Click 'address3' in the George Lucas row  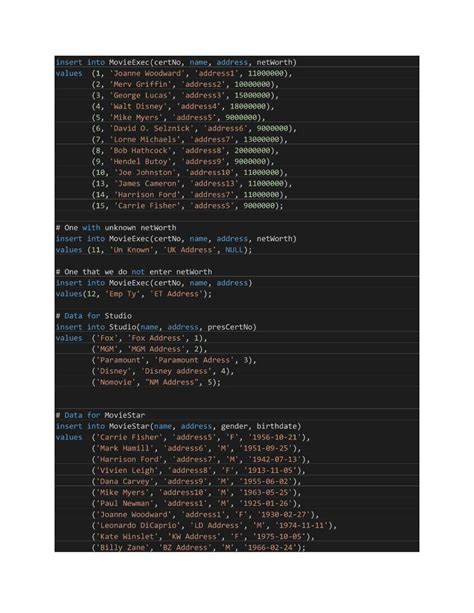[204, 95]
